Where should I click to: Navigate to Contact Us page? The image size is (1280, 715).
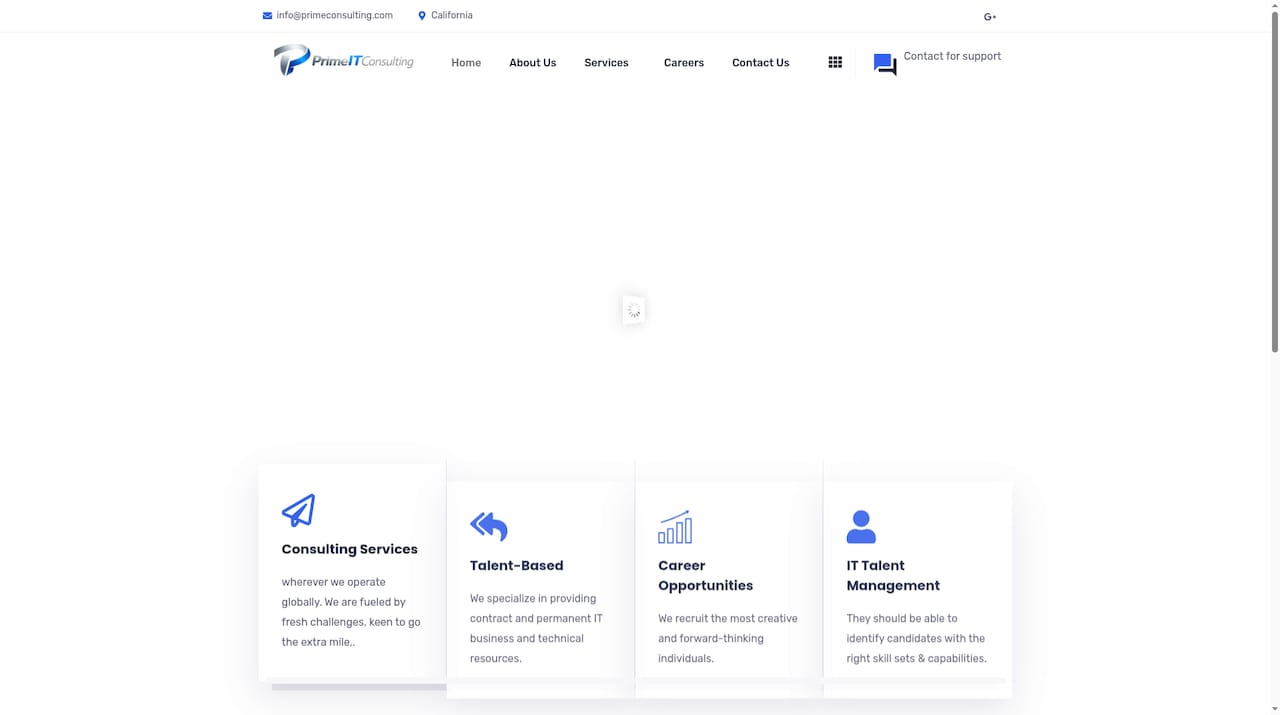(760, 63)
